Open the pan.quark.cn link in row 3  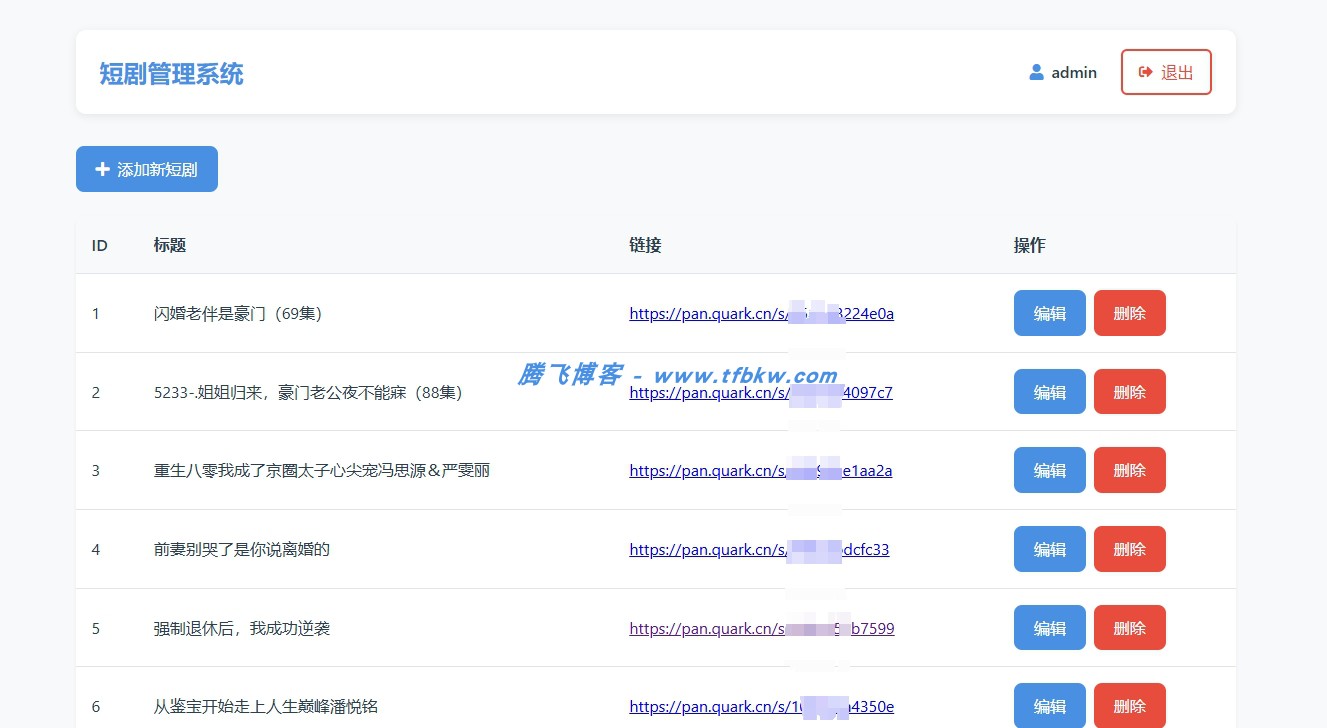[x=761, y=470]
